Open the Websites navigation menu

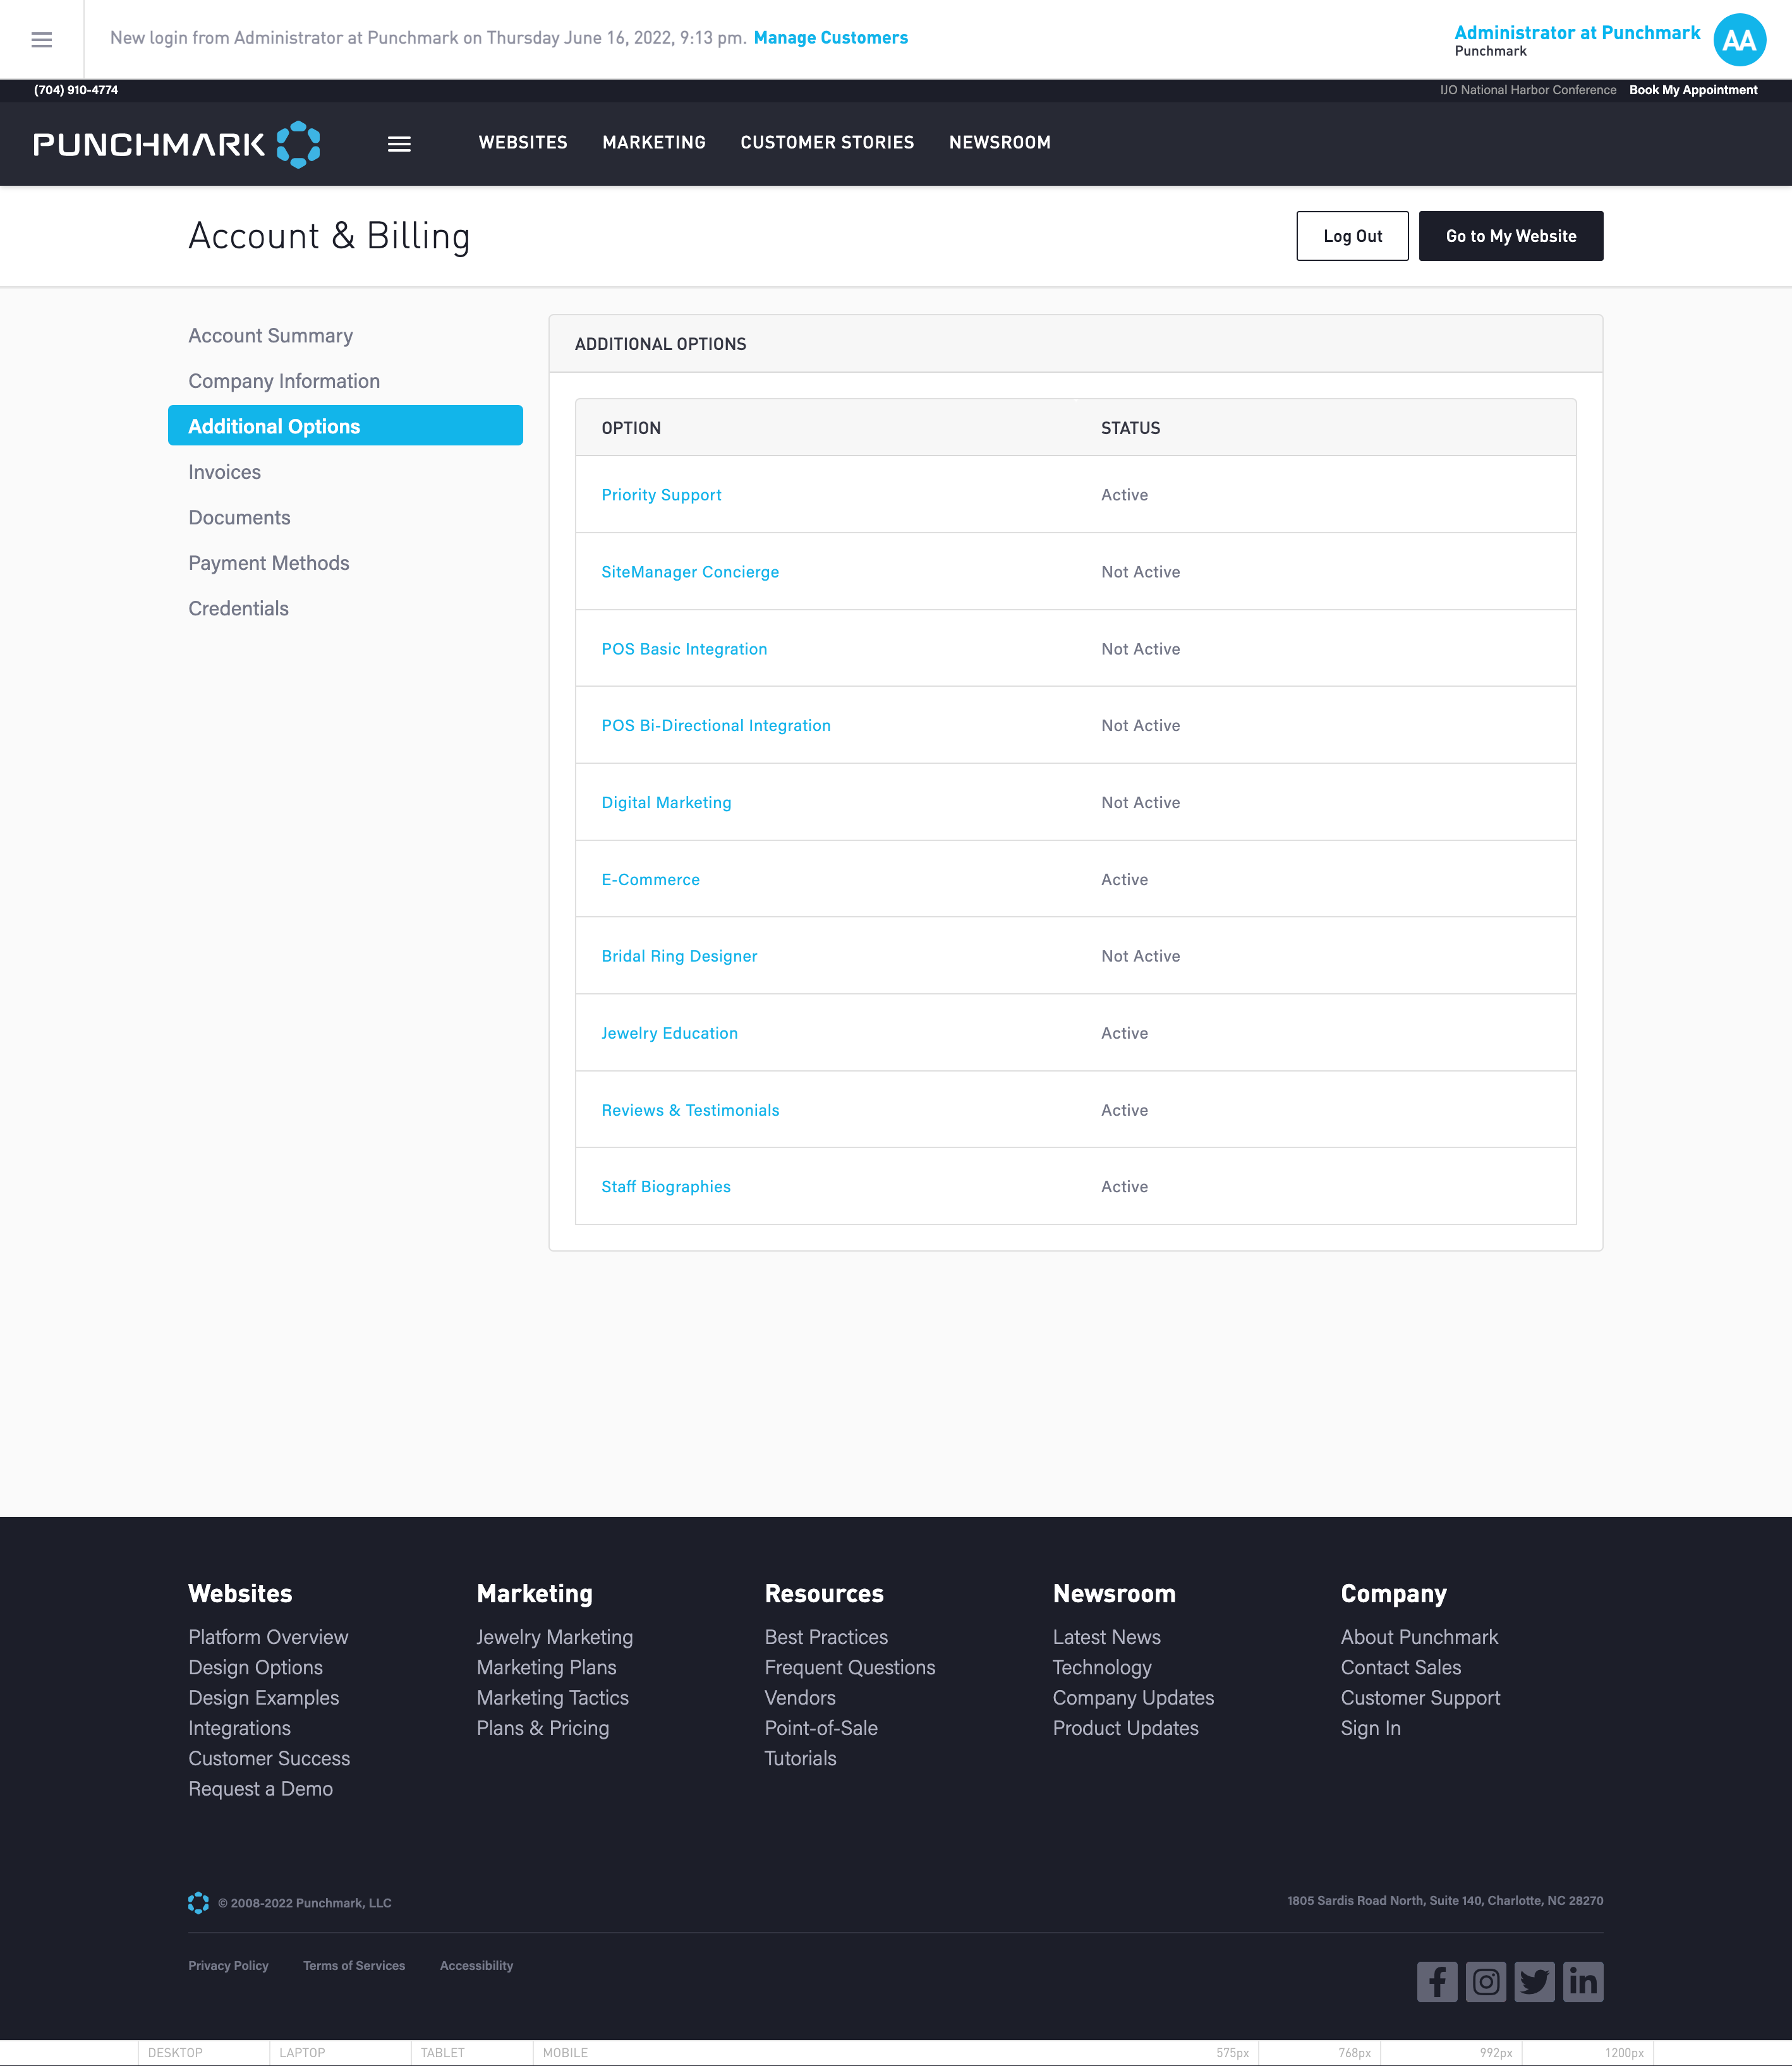(x=522, y=142)
